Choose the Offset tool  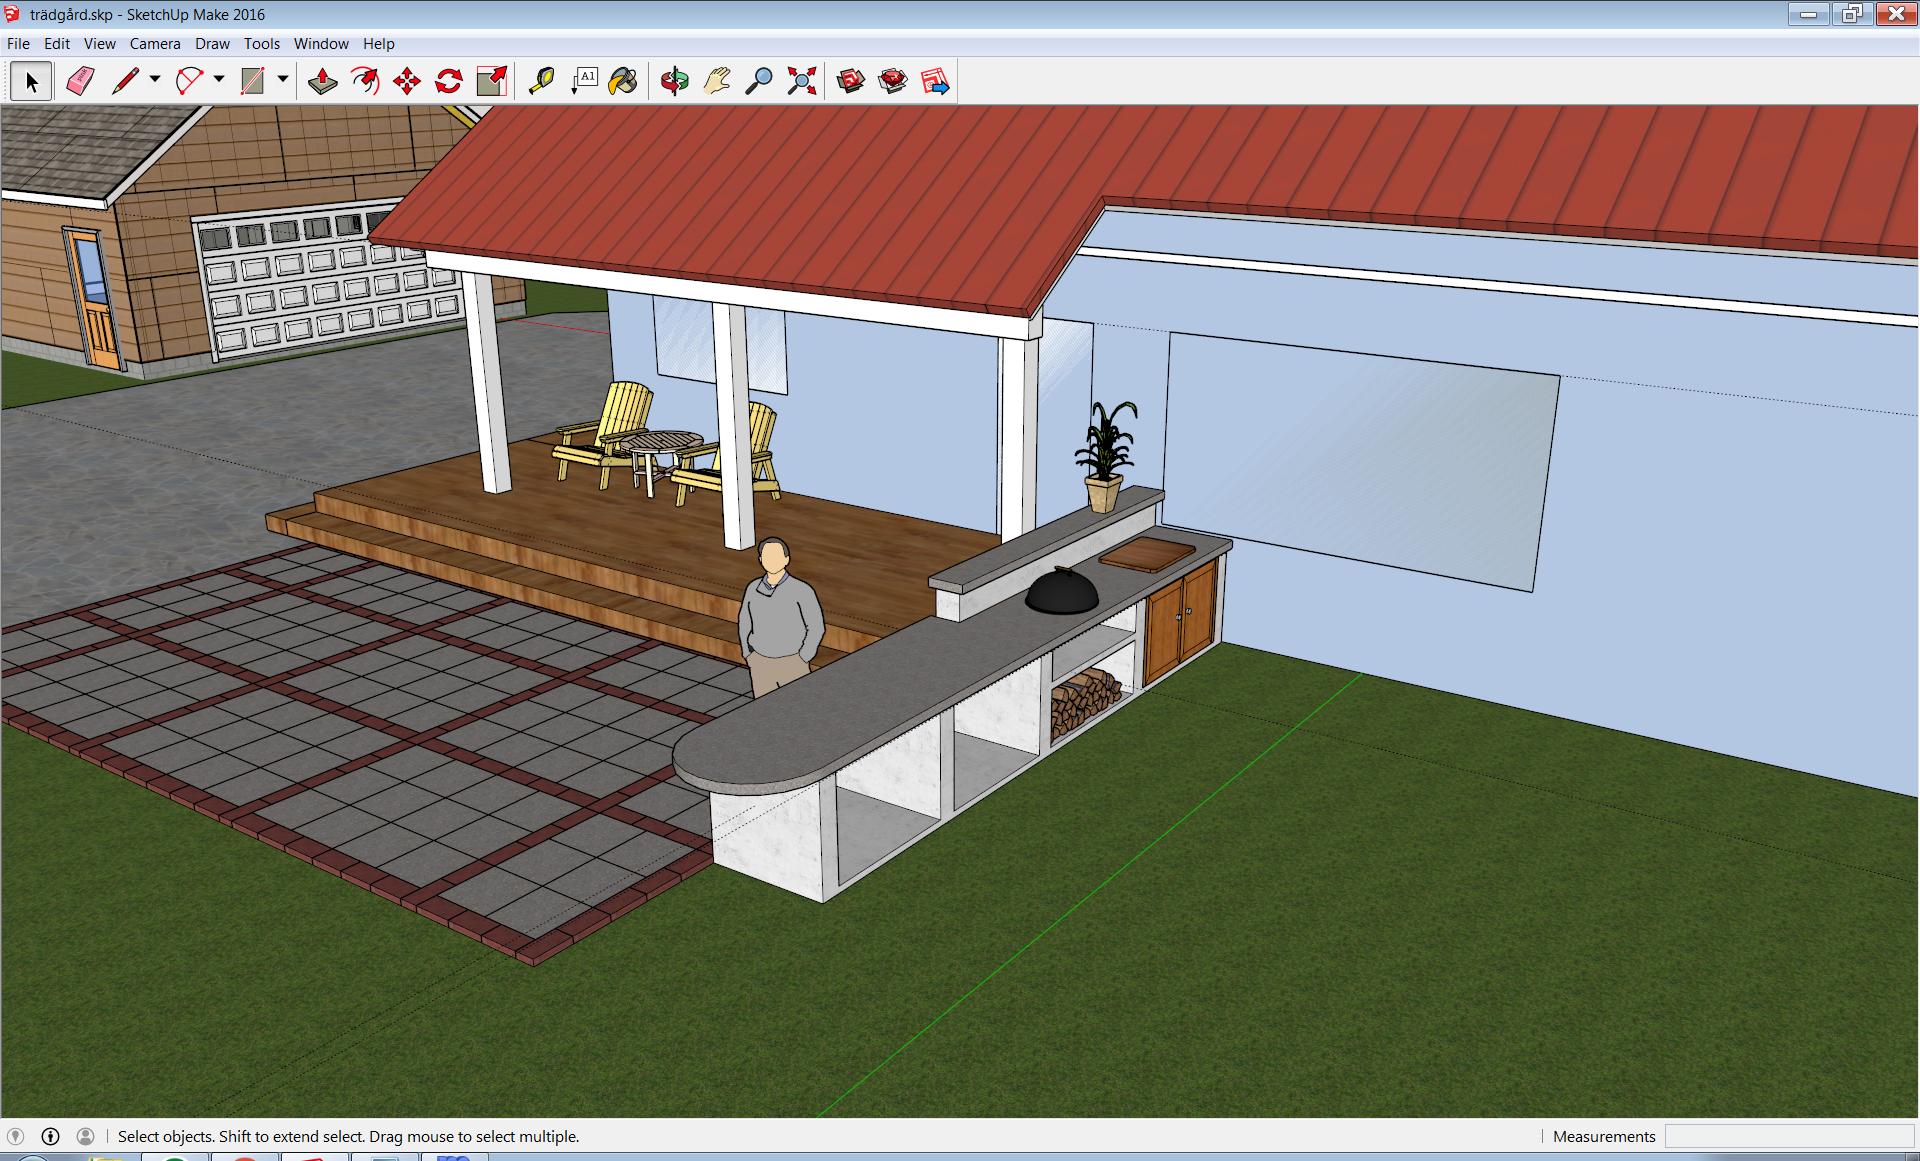(365, 81)
